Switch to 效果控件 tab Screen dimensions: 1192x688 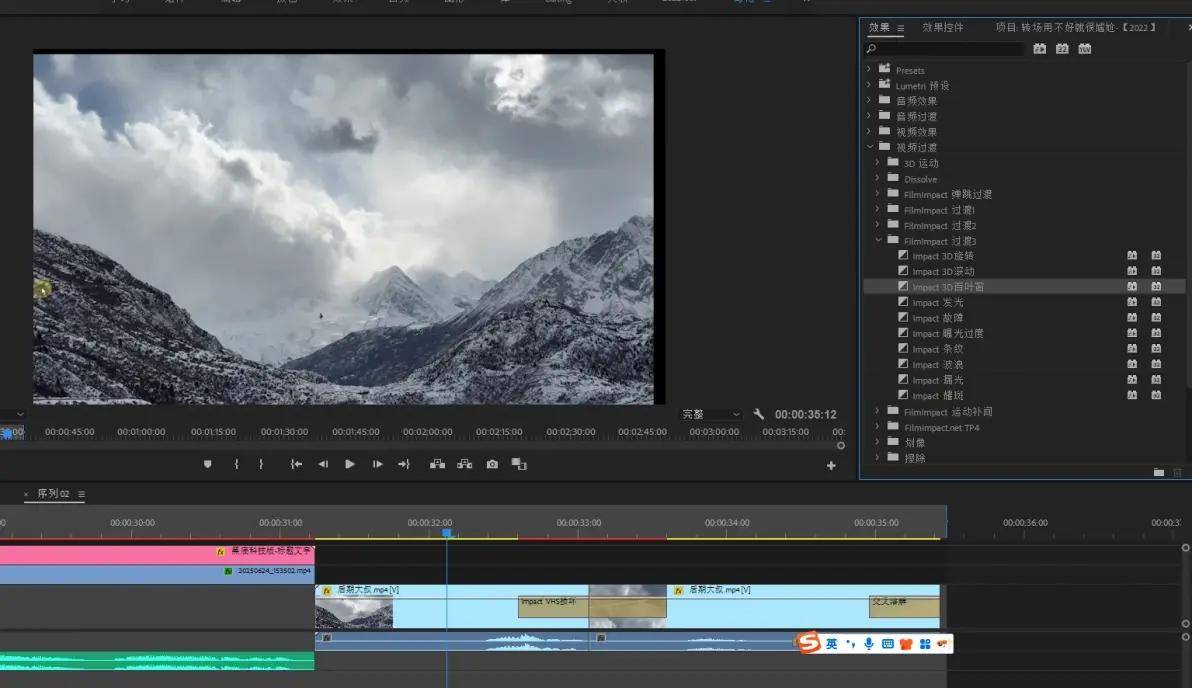coord(943,27)
